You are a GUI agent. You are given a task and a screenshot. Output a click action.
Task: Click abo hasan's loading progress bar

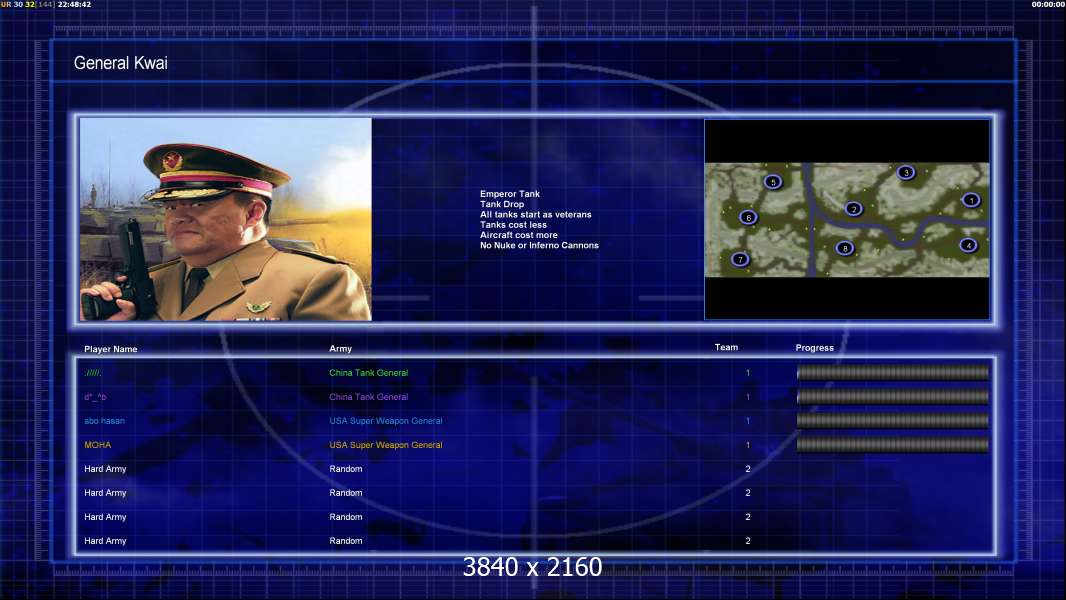[x=893, y=421]
